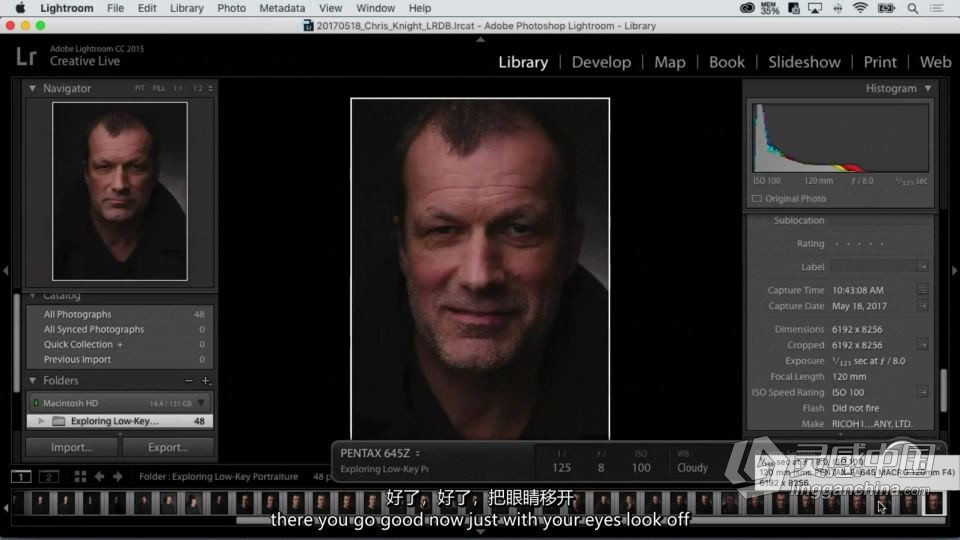Open the Apple menu

(x=20, y=8)
